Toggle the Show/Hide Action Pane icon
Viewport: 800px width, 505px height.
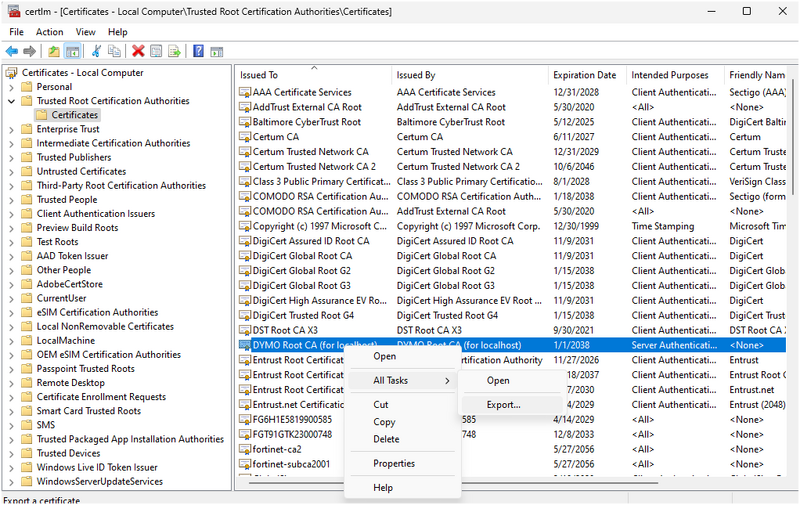(217, 51)
